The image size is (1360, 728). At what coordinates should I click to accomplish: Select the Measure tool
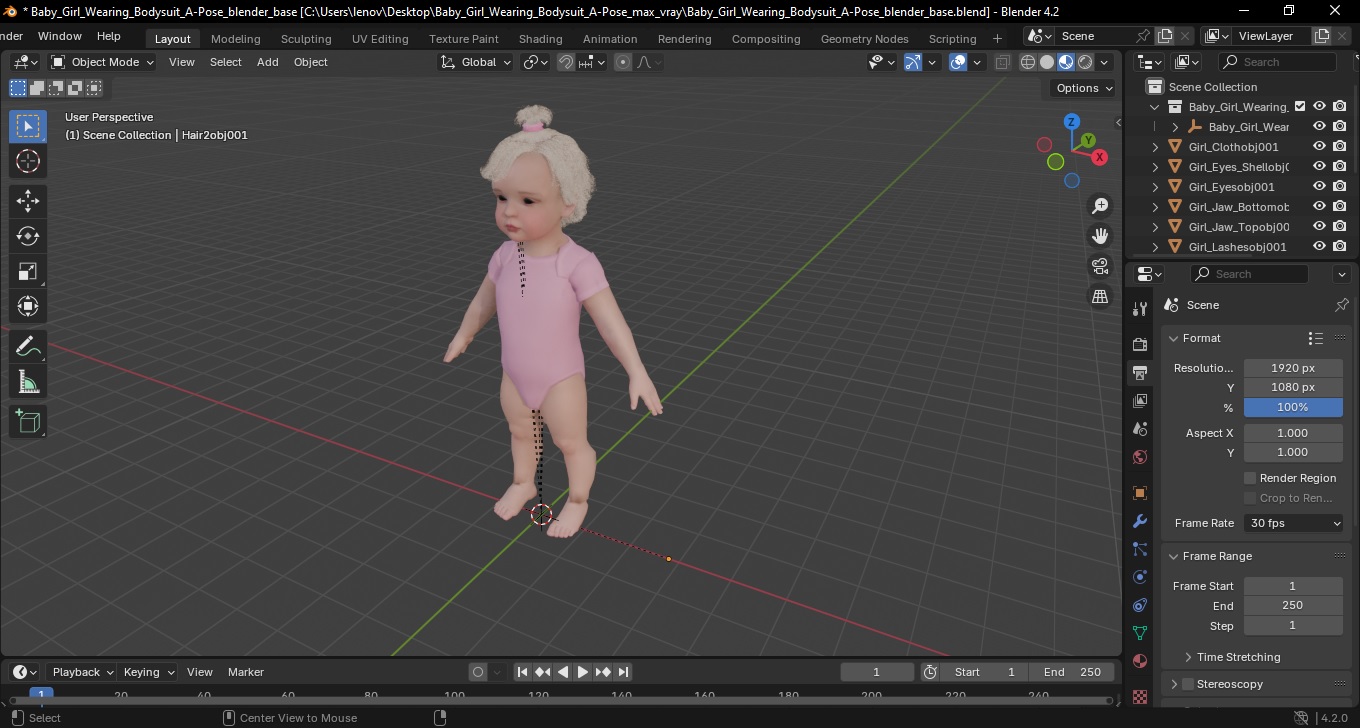(28, 382)
